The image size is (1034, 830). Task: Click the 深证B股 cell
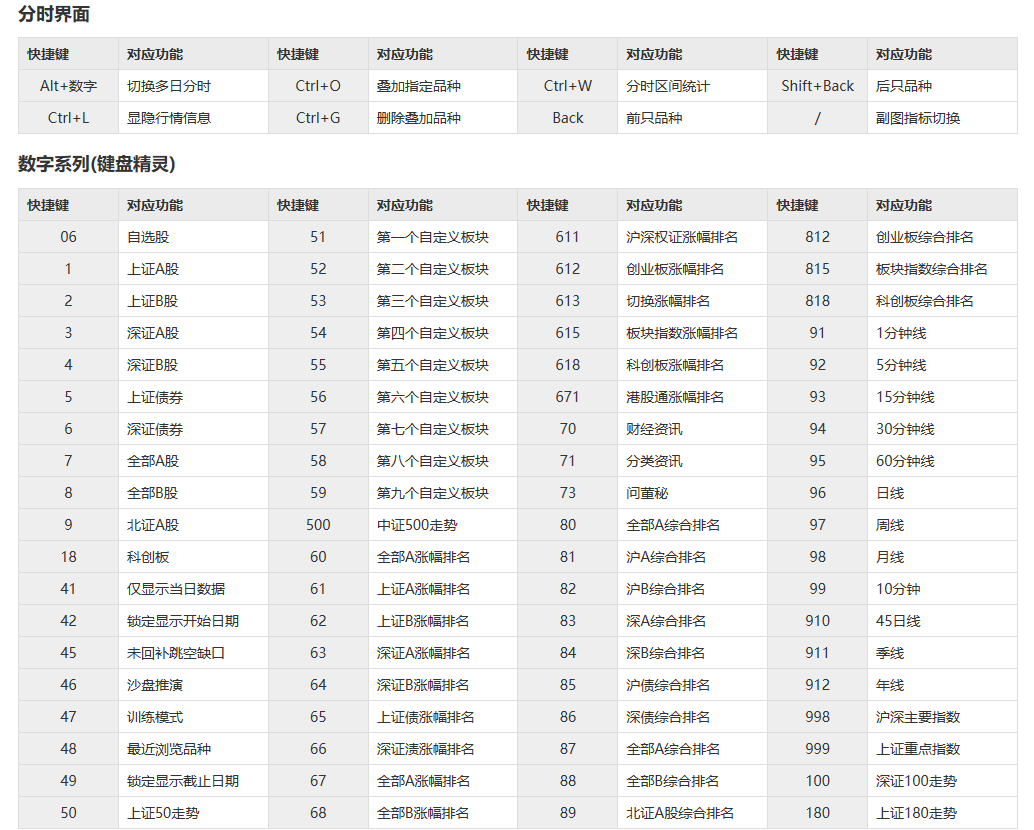tap(193, 365)
